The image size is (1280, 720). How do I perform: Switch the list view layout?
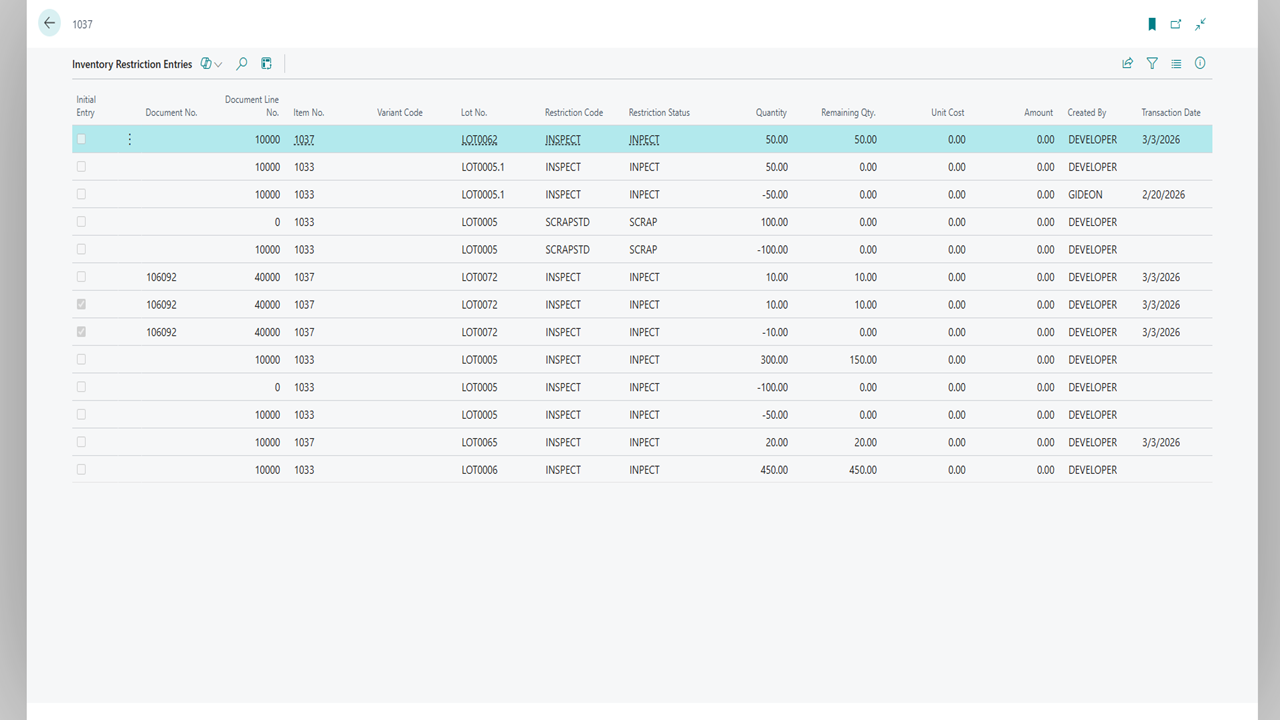tap(1176, 64)
